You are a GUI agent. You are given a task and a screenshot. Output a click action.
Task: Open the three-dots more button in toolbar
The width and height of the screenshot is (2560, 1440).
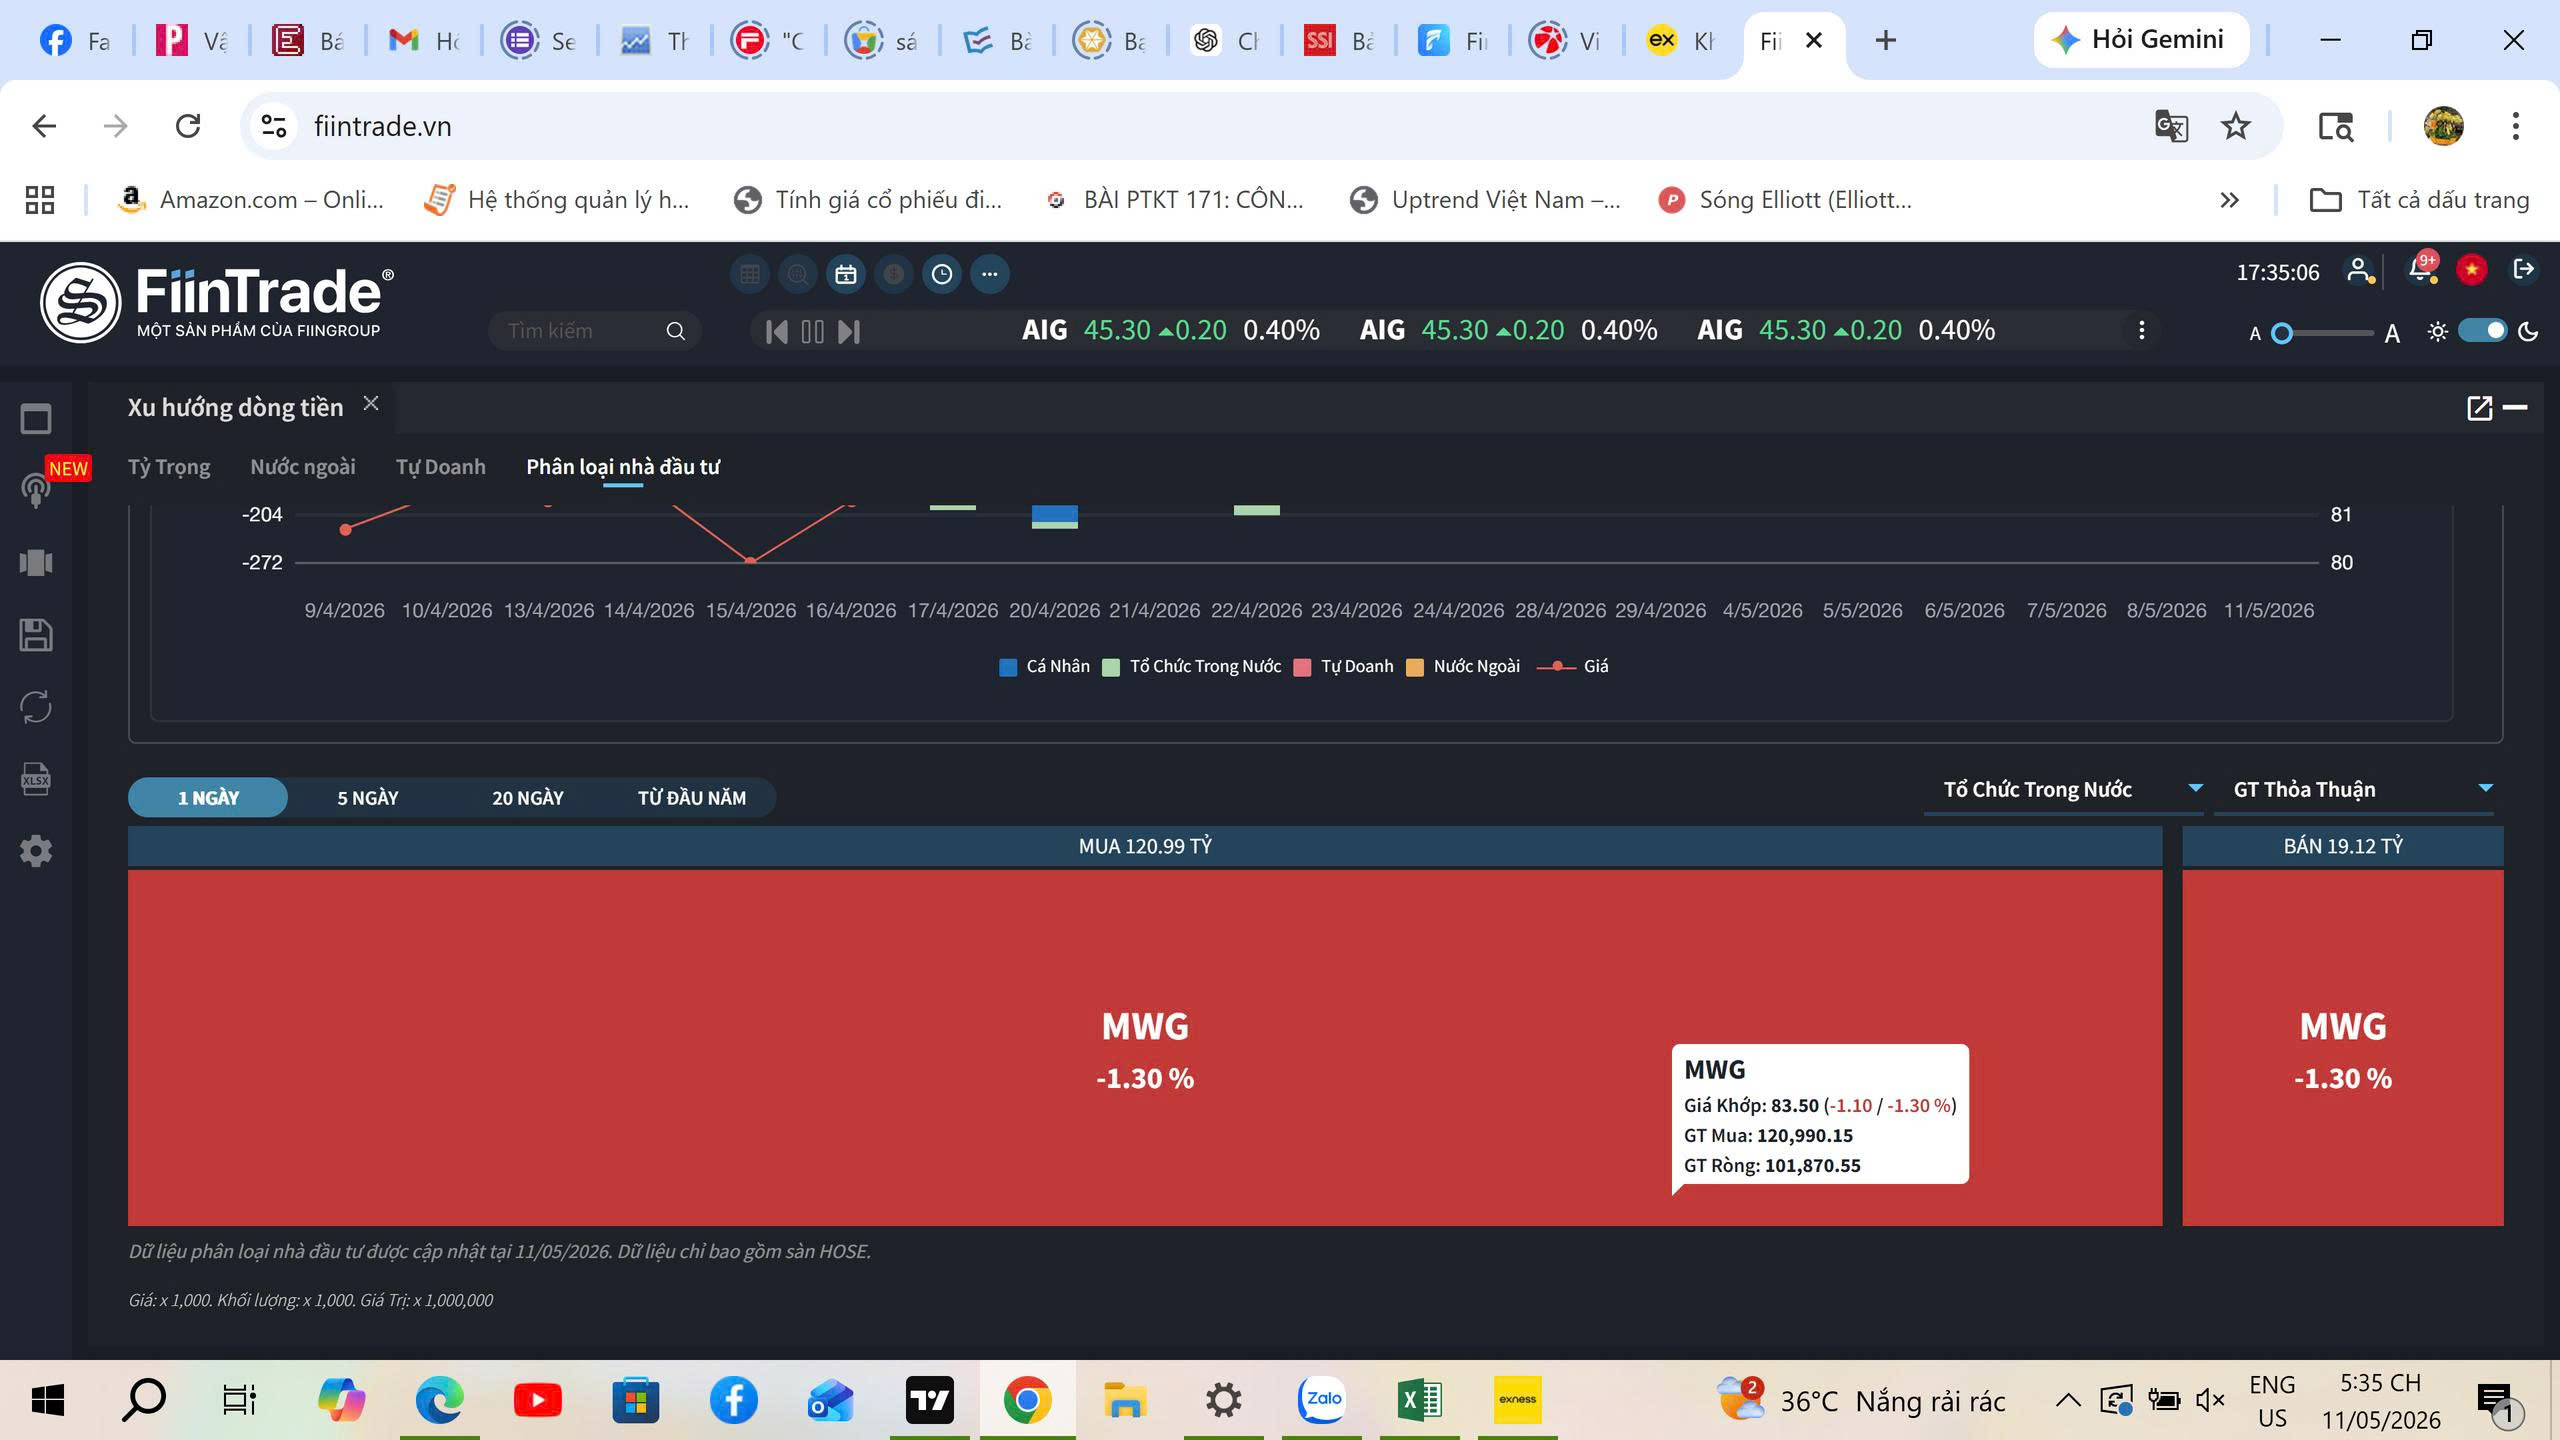[x=990, y=274]
